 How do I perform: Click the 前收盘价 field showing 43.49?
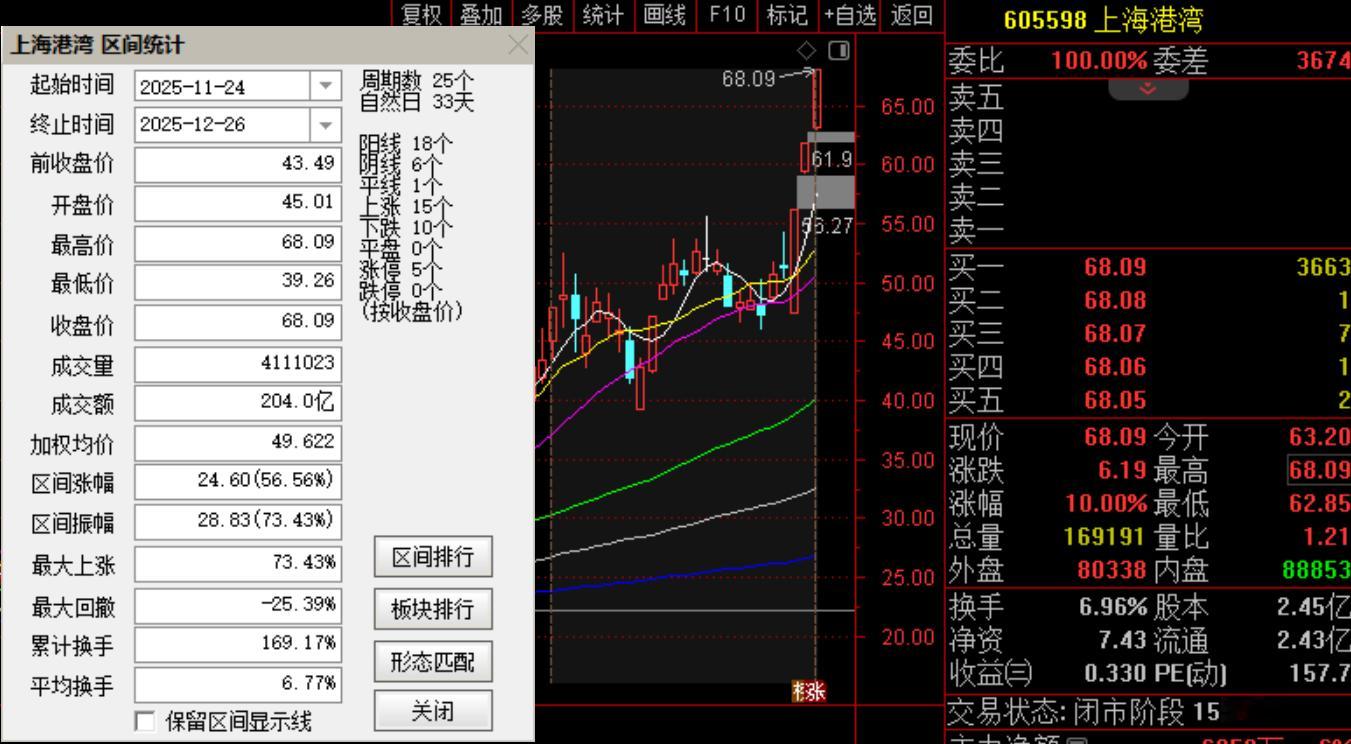point(236,164)
